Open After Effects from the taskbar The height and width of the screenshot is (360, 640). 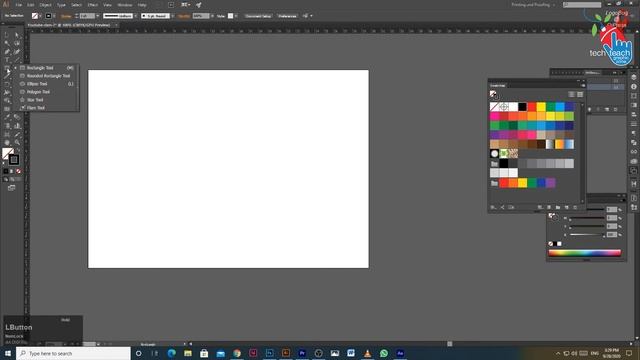[x=400, y=353]
